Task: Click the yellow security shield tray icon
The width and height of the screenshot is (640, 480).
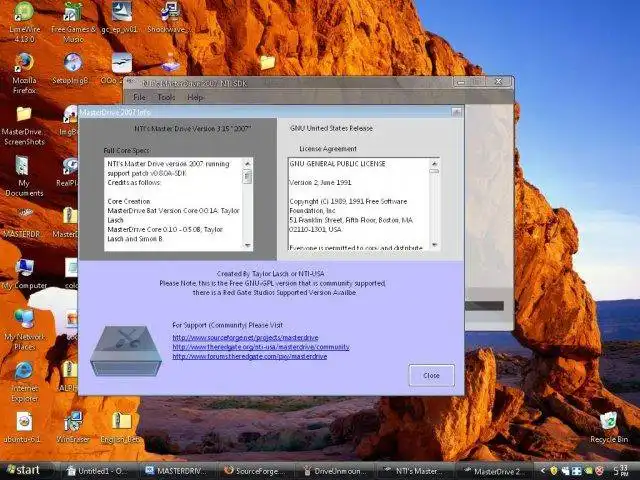Action: (x=554, y=471)
